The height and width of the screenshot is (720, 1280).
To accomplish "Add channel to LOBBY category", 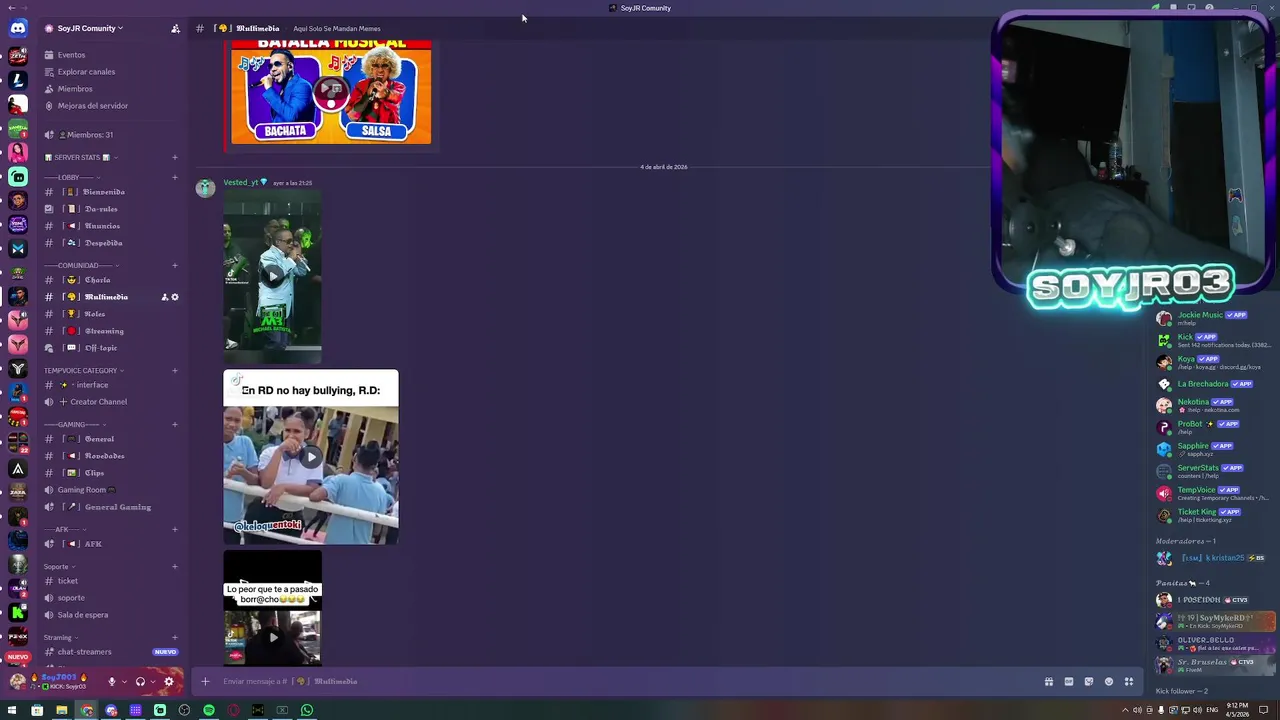I will 174,177.
